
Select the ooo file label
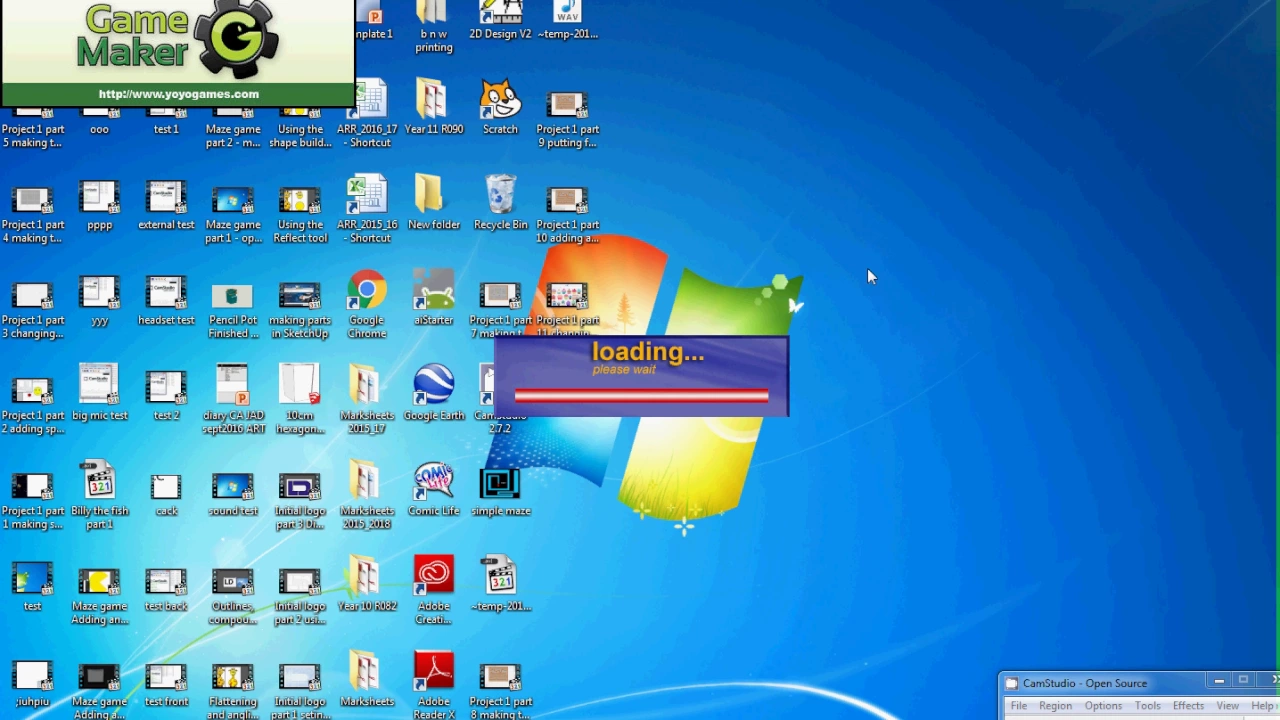click(99, 129)
